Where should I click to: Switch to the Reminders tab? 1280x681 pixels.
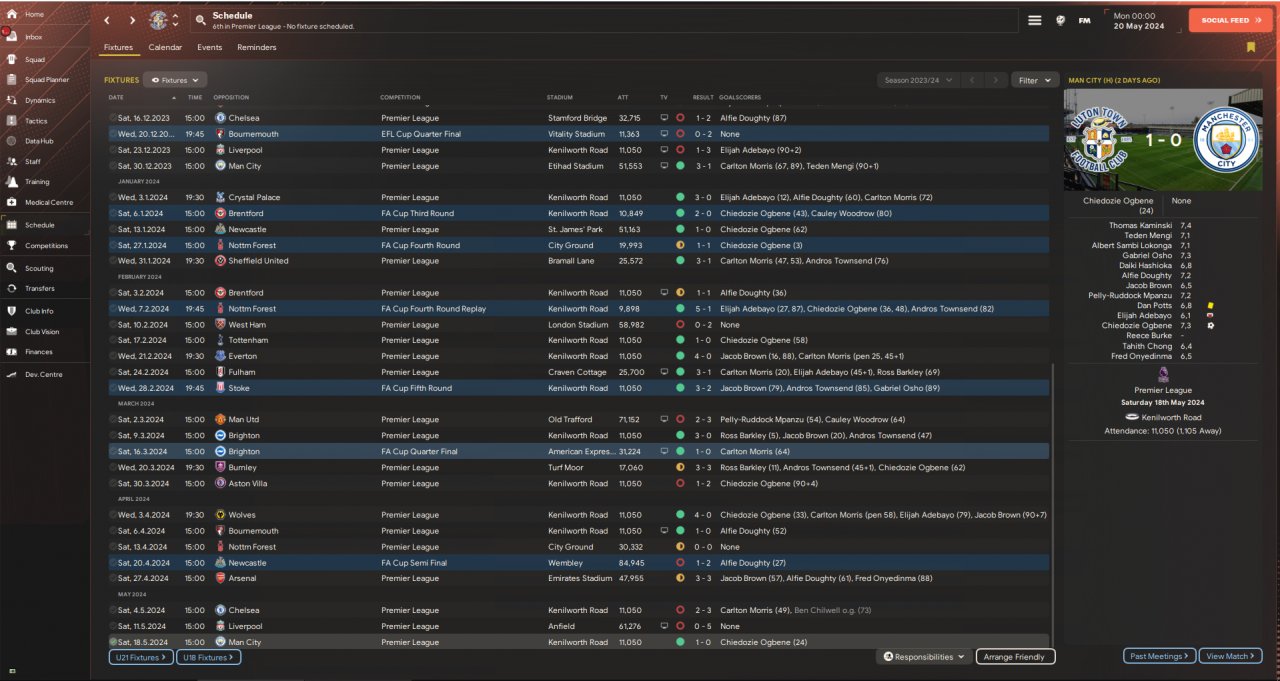(x=257, y=47)
